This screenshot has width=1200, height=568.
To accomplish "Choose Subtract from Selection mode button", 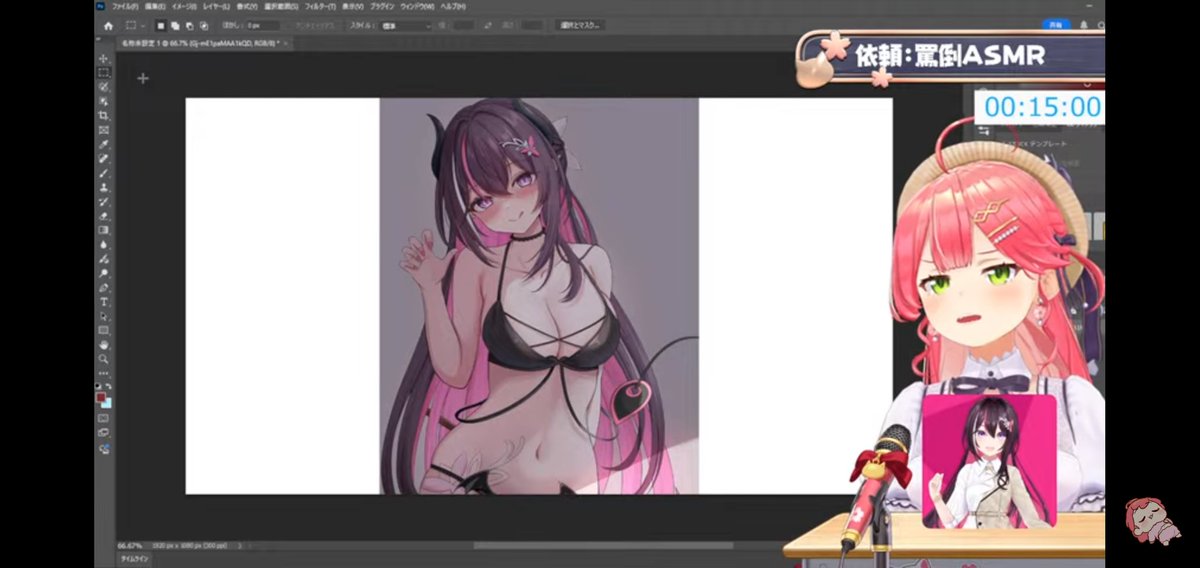I will coord(189,26).
